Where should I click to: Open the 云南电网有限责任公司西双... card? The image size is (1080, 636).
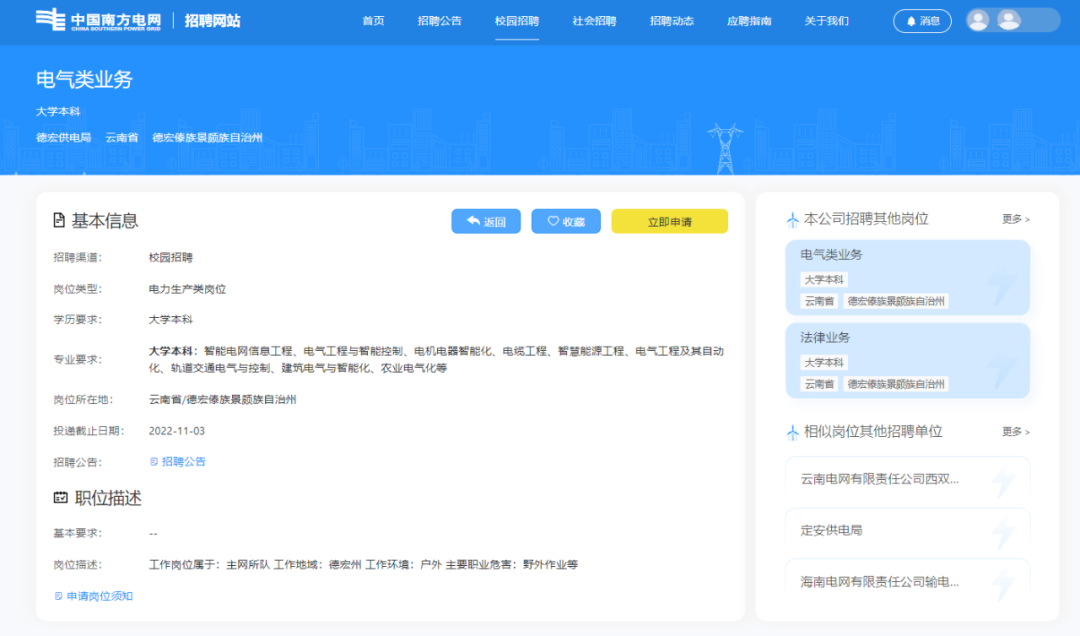907,479
